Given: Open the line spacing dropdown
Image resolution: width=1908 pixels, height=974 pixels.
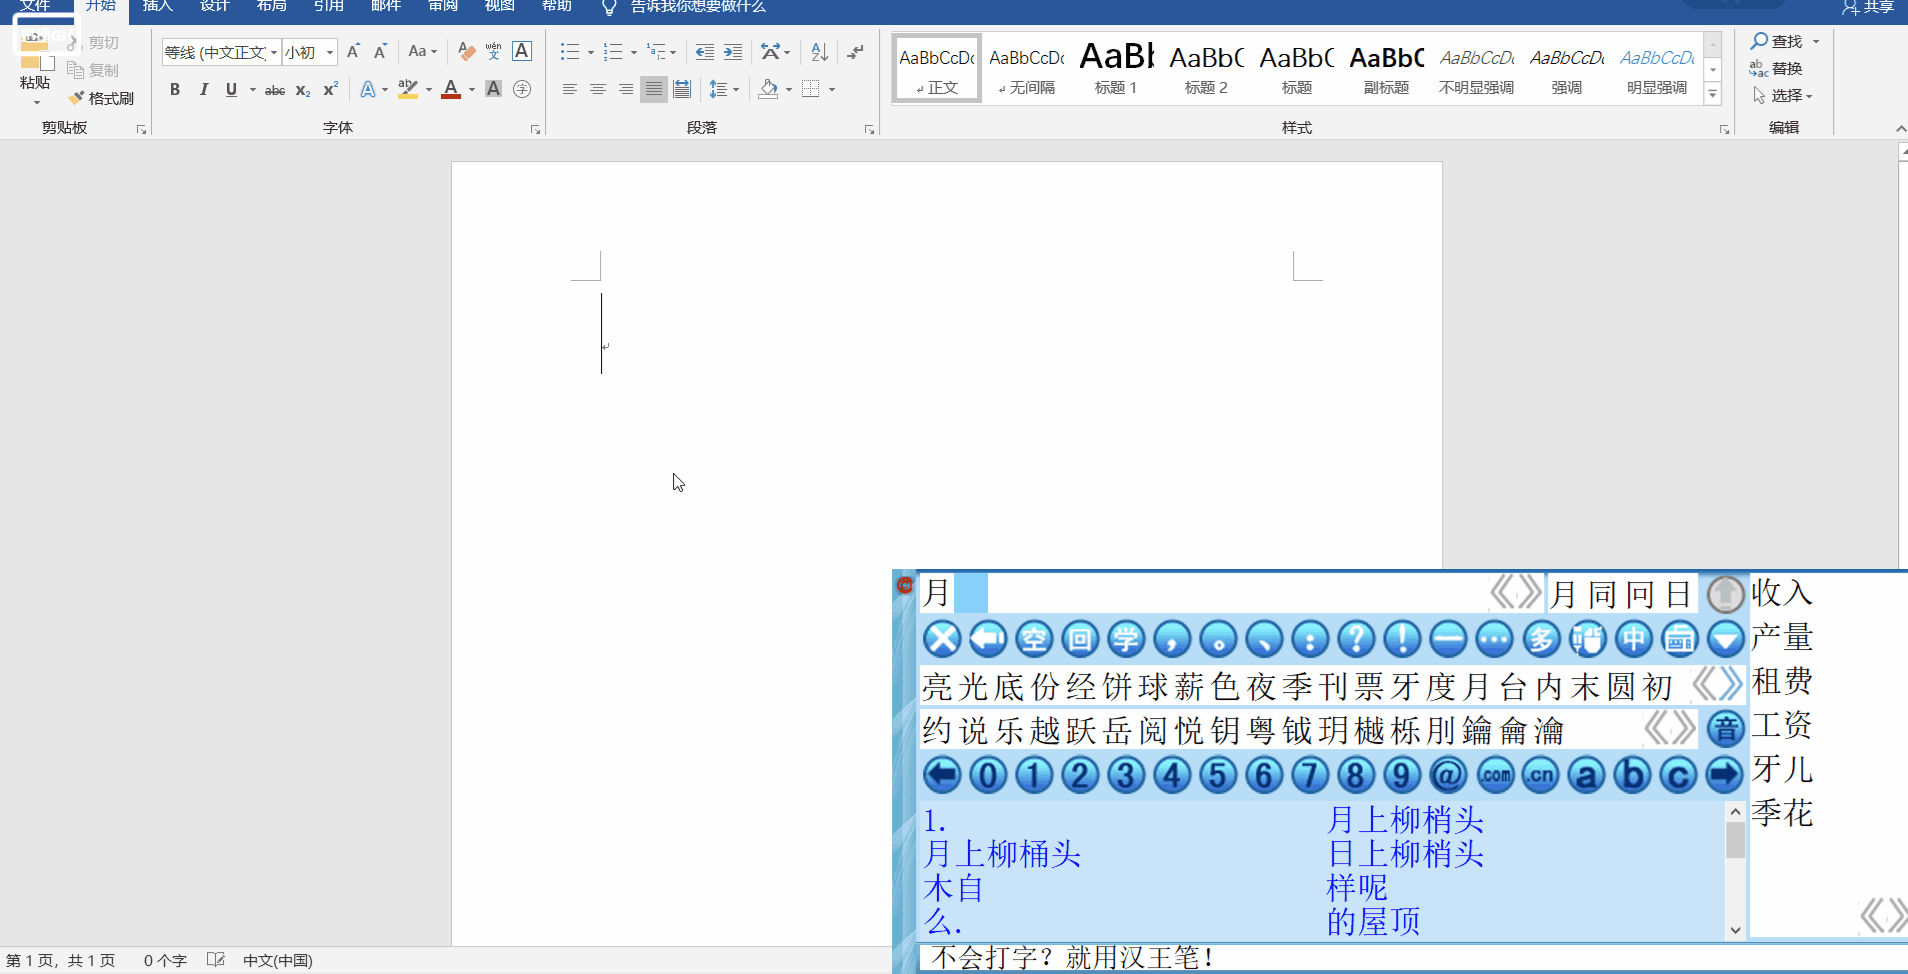Looking at the screenshot, I should coord(722,89).
